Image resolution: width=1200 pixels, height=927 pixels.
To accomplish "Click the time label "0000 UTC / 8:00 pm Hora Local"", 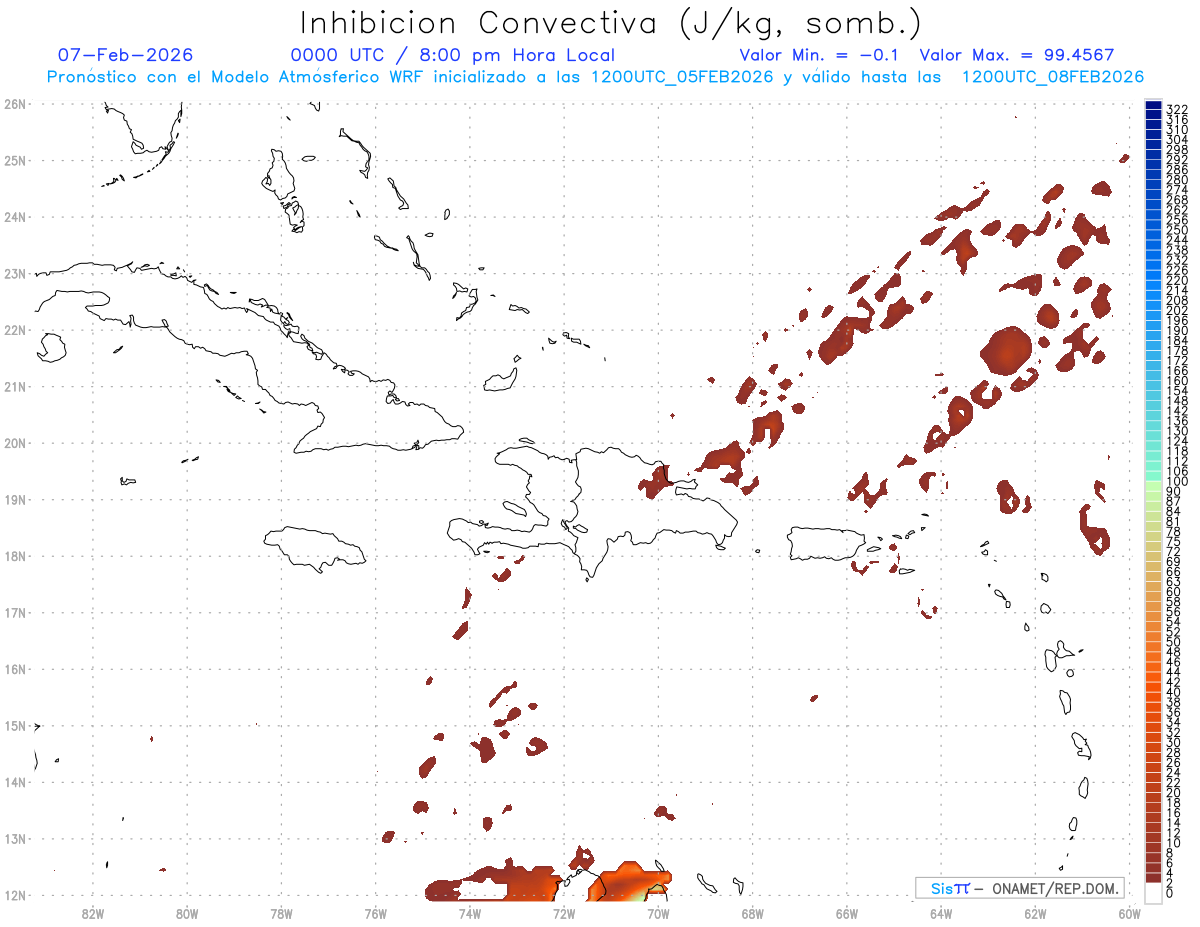I will point(452,55).
